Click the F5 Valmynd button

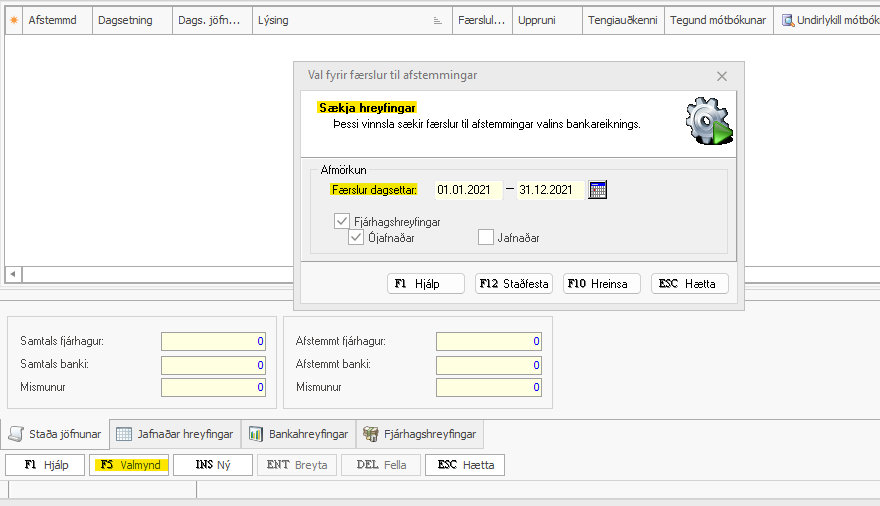coord(129,465)
